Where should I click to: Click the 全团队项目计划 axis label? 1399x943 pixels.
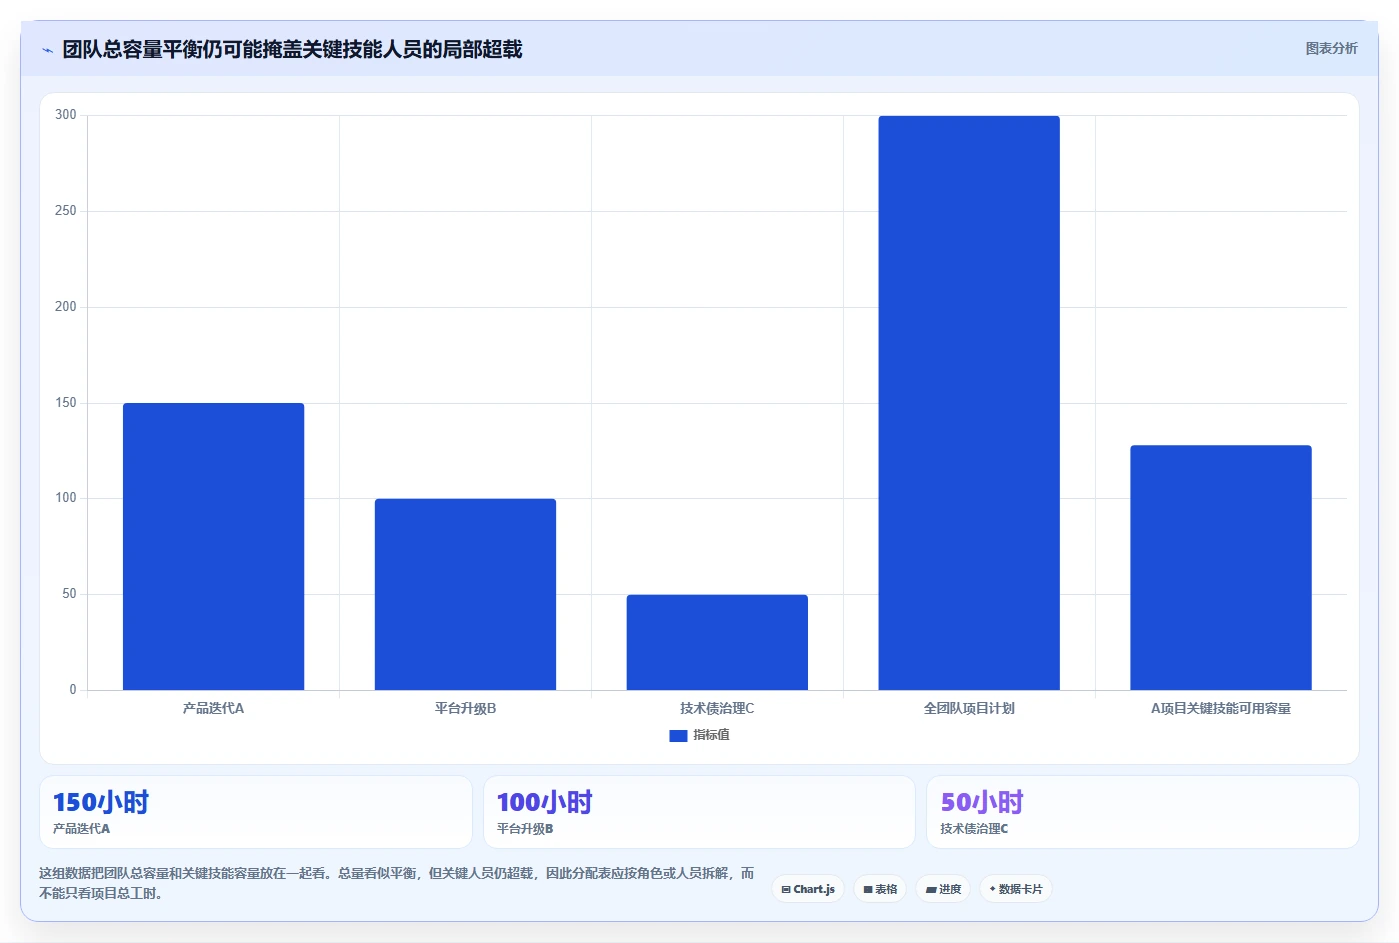click(x=969, y=708)
